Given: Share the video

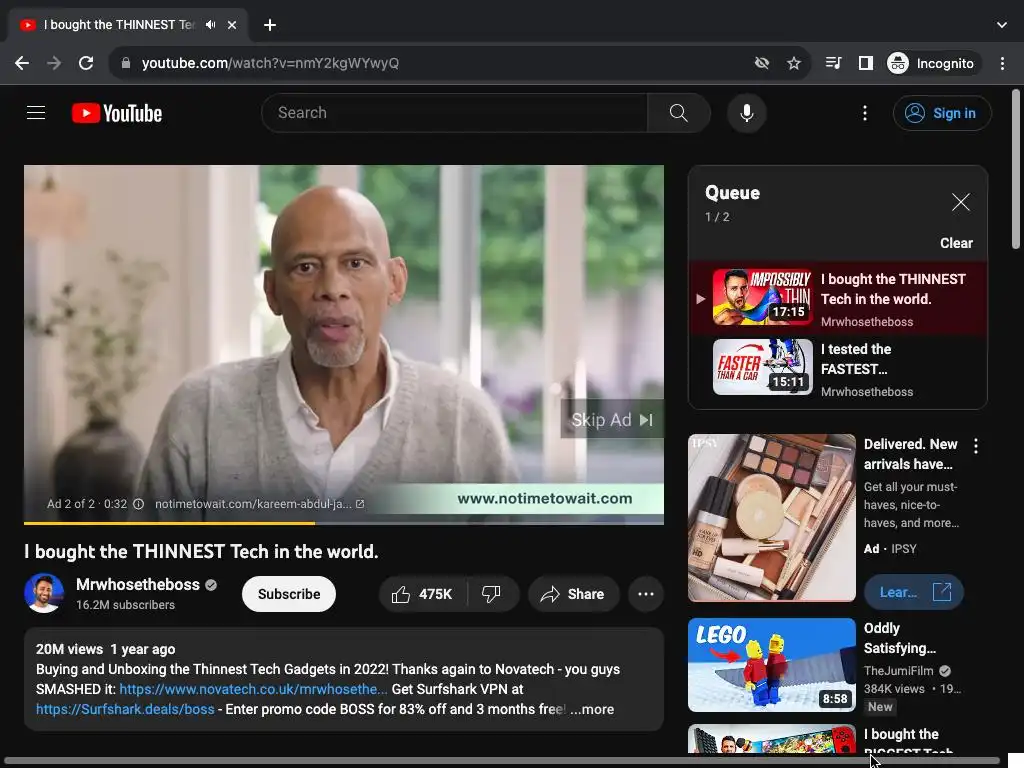Looking at the screenshot, I should pyautogui.click(x=573, y=594).
